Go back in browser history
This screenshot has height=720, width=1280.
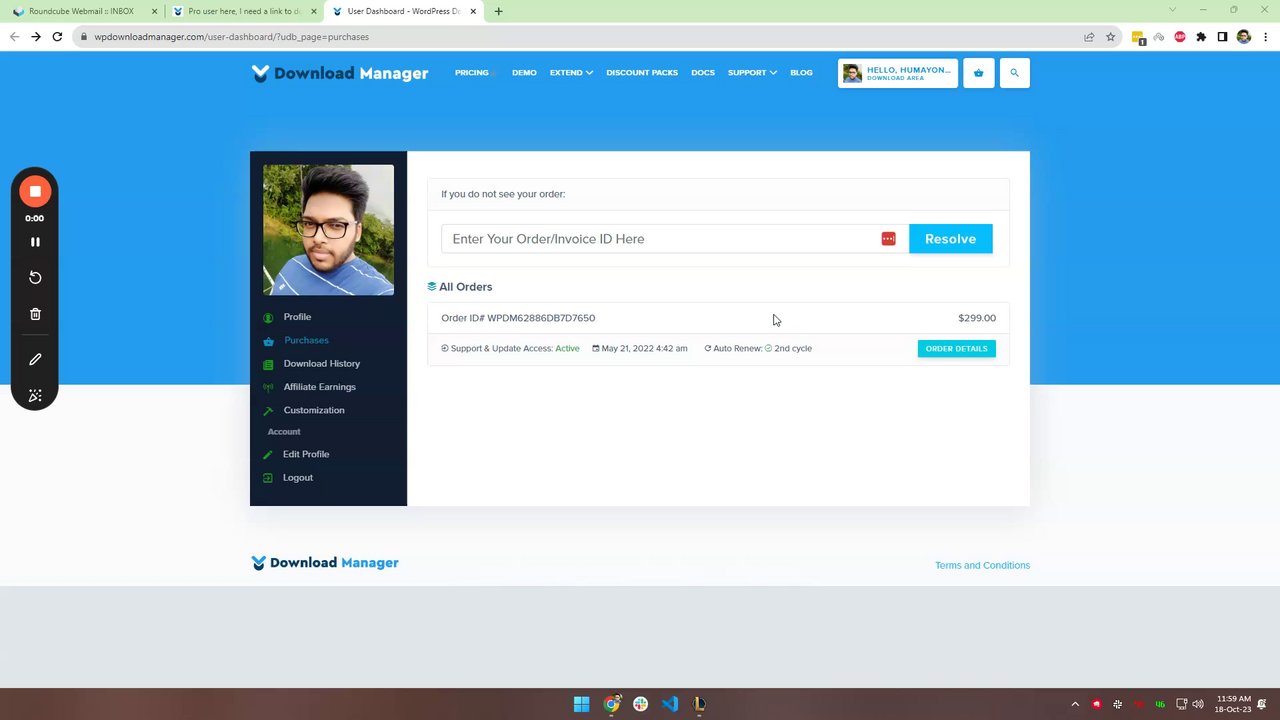click(14, 37)
